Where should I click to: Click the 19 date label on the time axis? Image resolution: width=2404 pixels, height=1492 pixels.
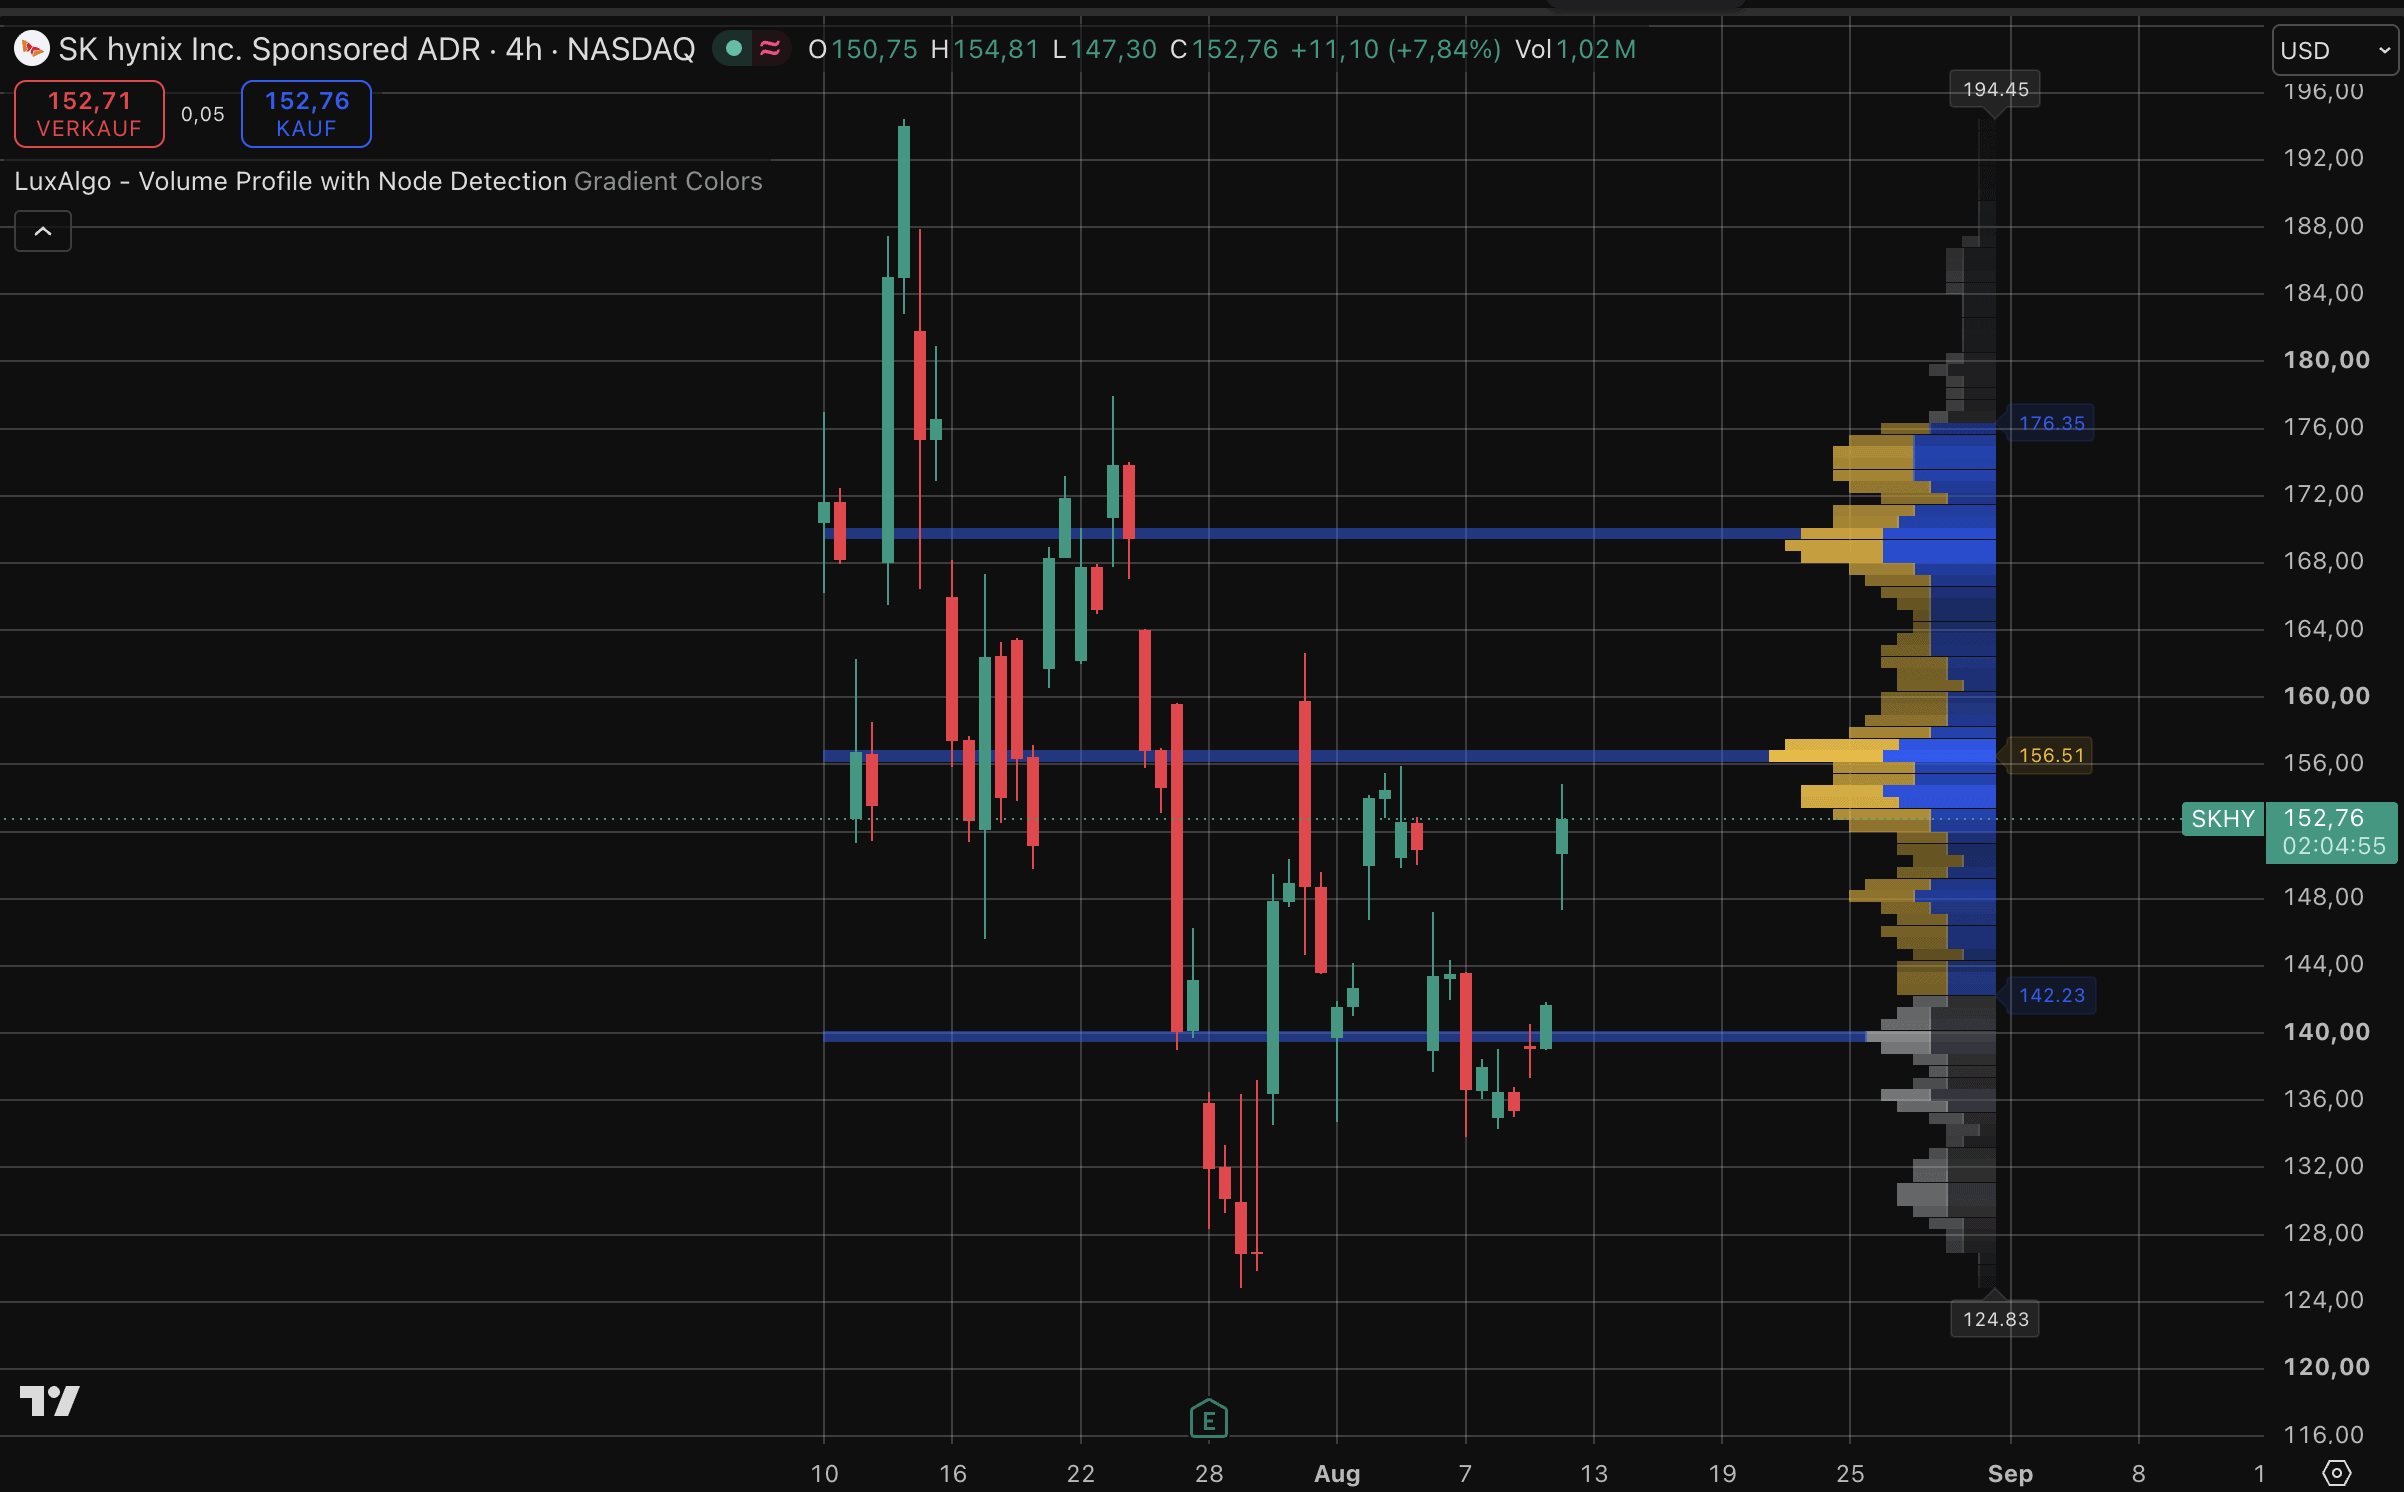click(1722, 1473)
